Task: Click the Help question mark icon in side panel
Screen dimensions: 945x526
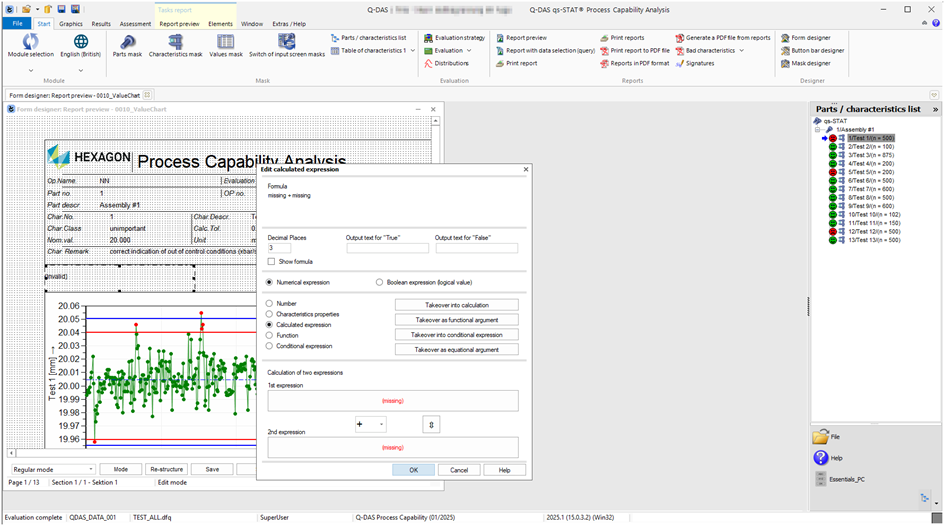Action: pos(820,458)
